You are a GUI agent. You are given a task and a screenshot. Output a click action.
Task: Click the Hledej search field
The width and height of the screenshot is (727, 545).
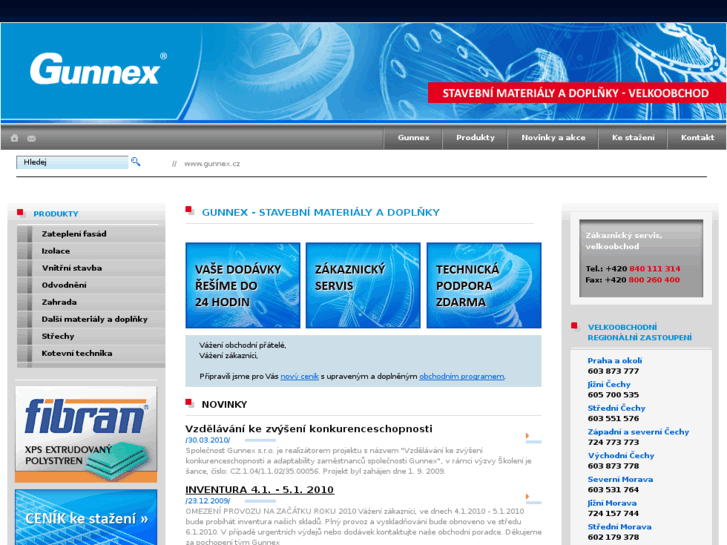(x=72, y=162)
